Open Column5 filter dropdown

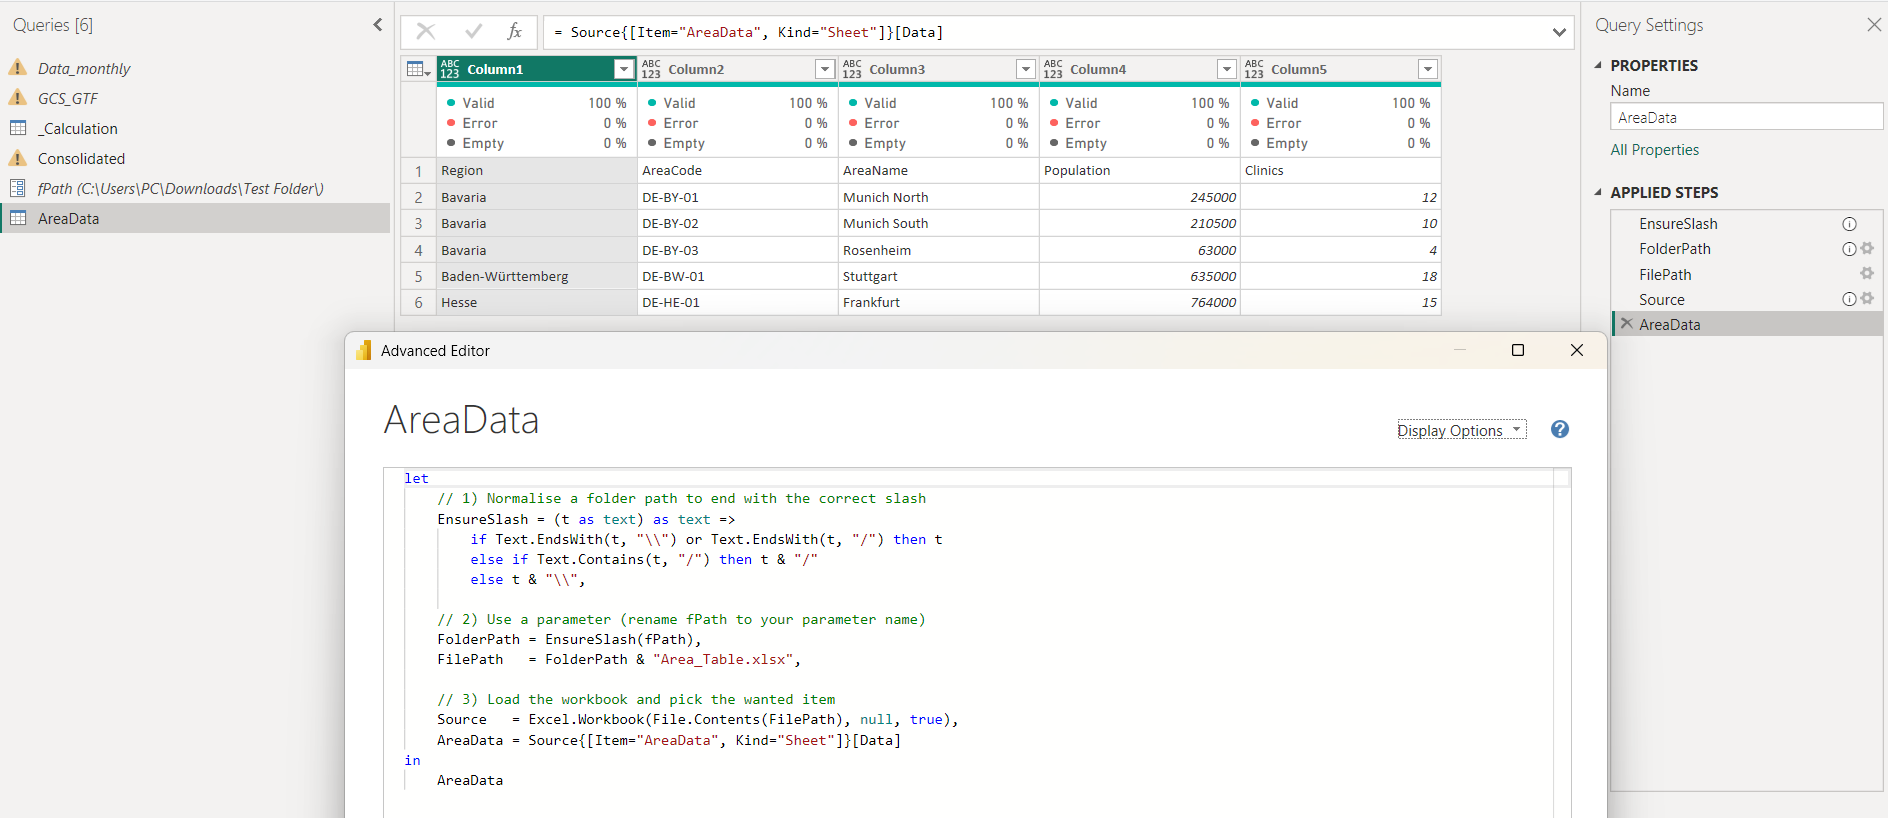1428,69
